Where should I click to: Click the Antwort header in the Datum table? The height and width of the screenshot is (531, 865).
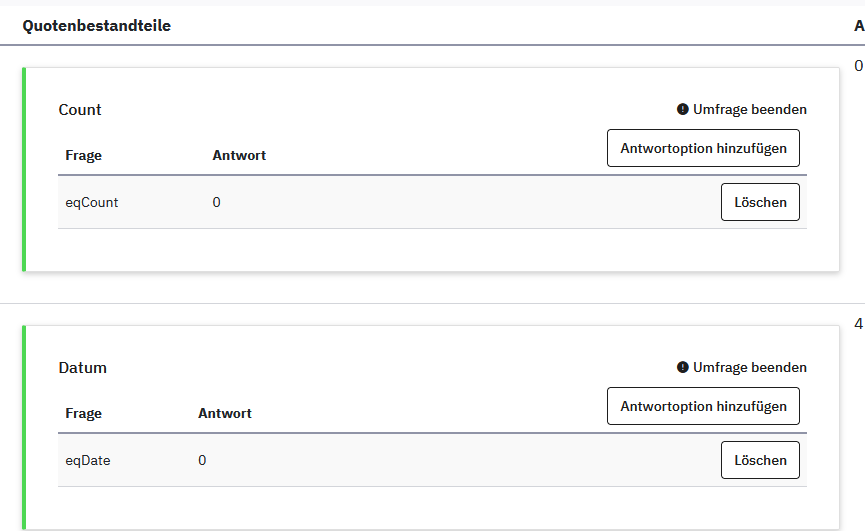point(225,413)
